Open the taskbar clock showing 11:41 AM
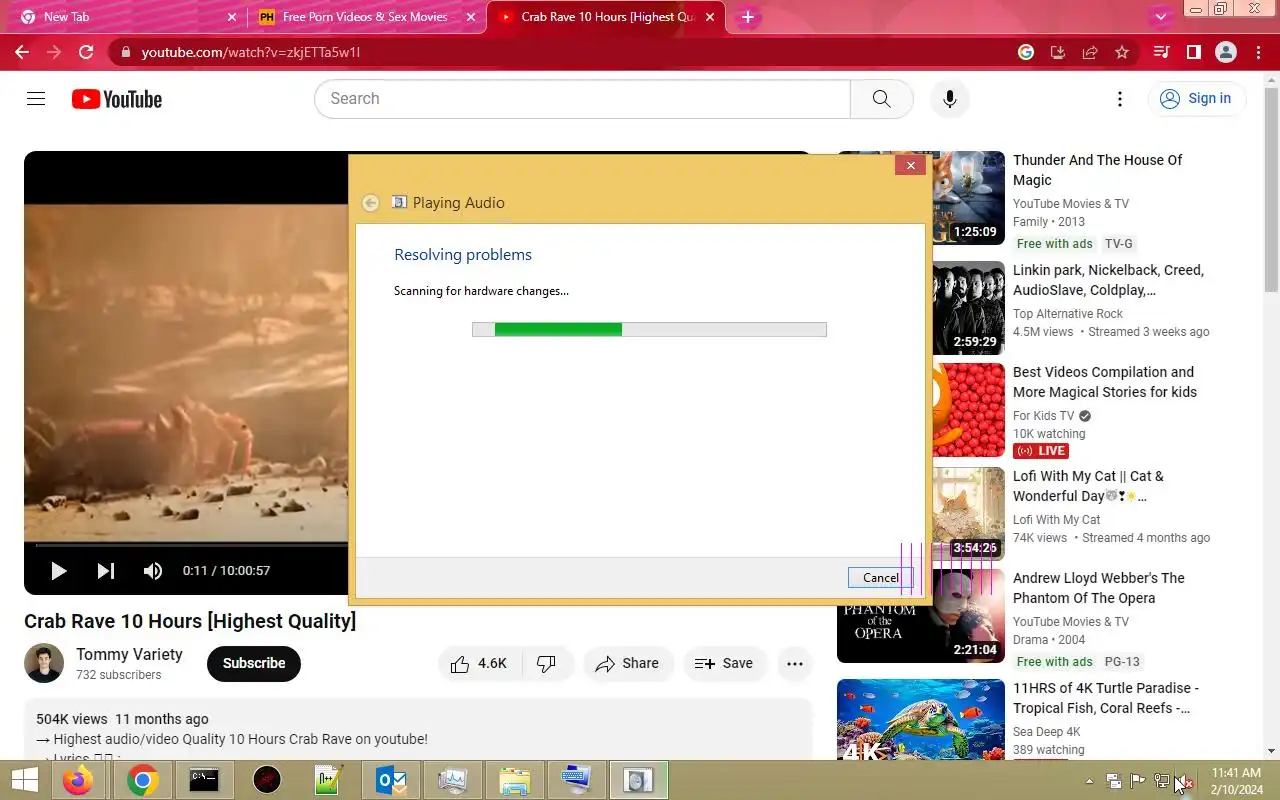This screenshot has width=1280, height=800. [x=1236, y=780]
